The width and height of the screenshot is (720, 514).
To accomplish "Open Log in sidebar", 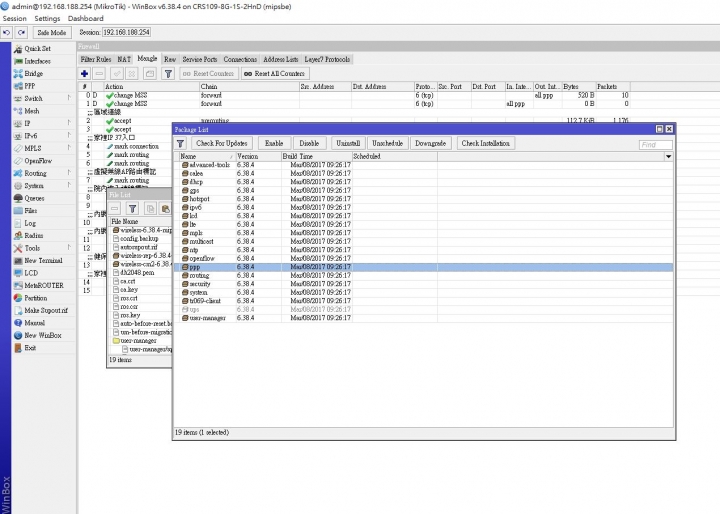I will click(30, 223).
